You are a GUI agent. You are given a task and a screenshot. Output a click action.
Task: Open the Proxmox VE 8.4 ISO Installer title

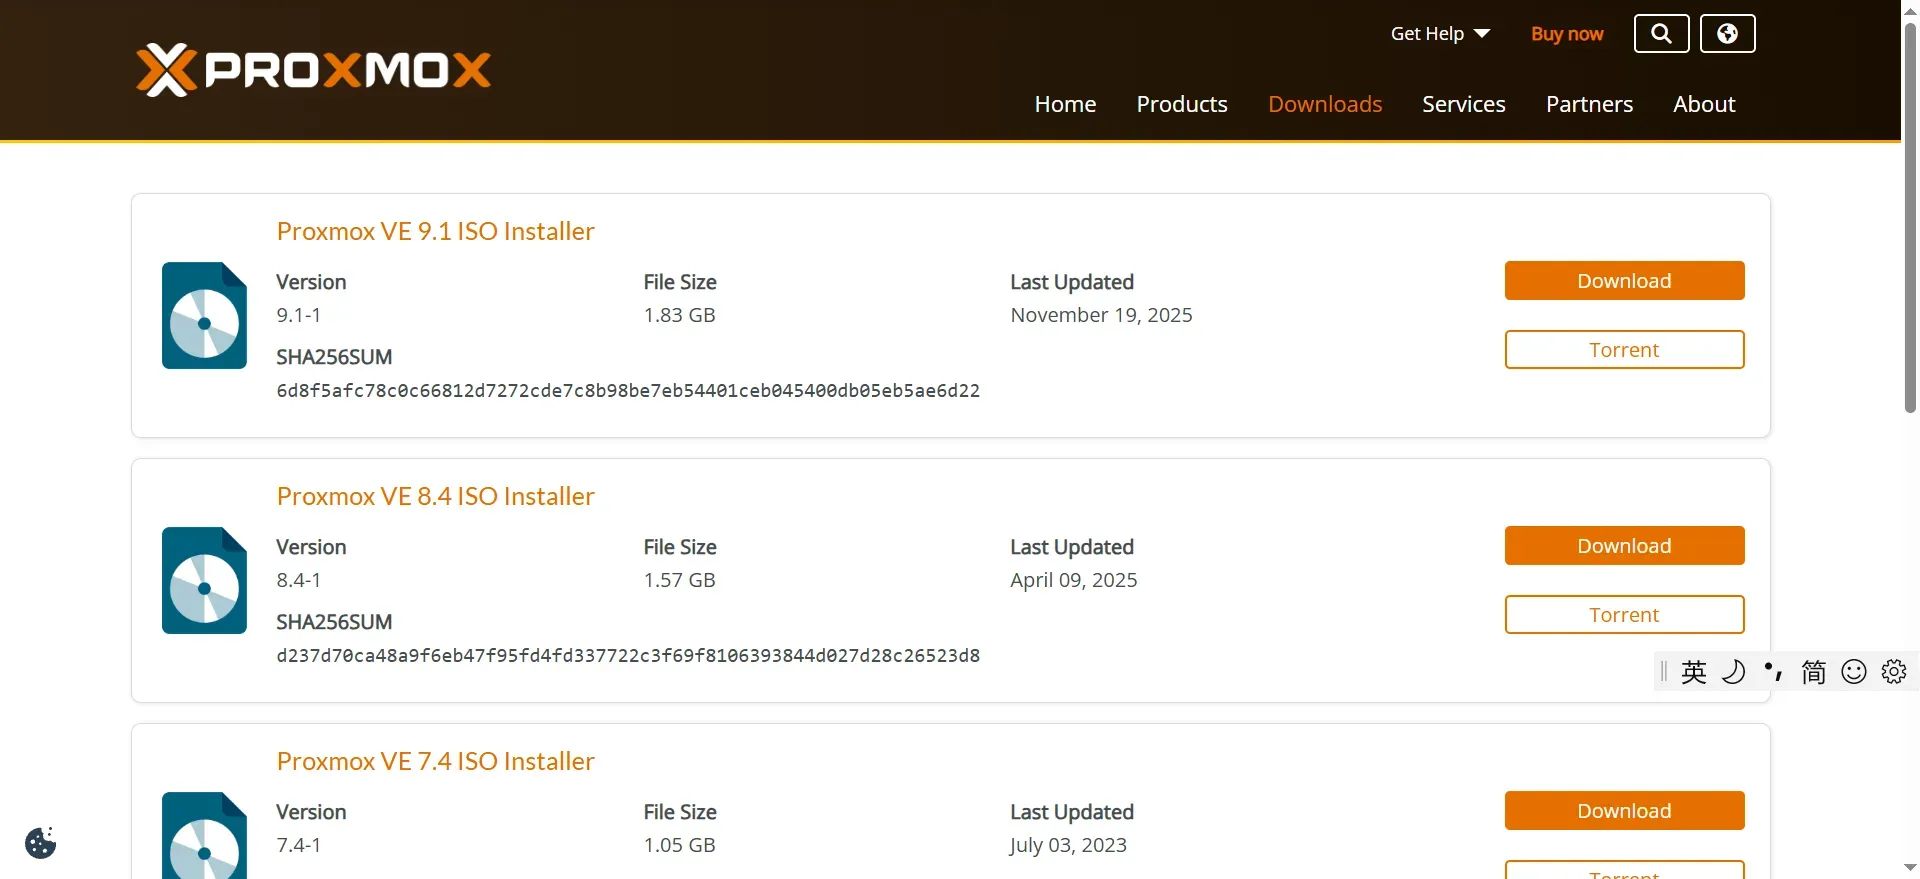click(x=436, y=496)
